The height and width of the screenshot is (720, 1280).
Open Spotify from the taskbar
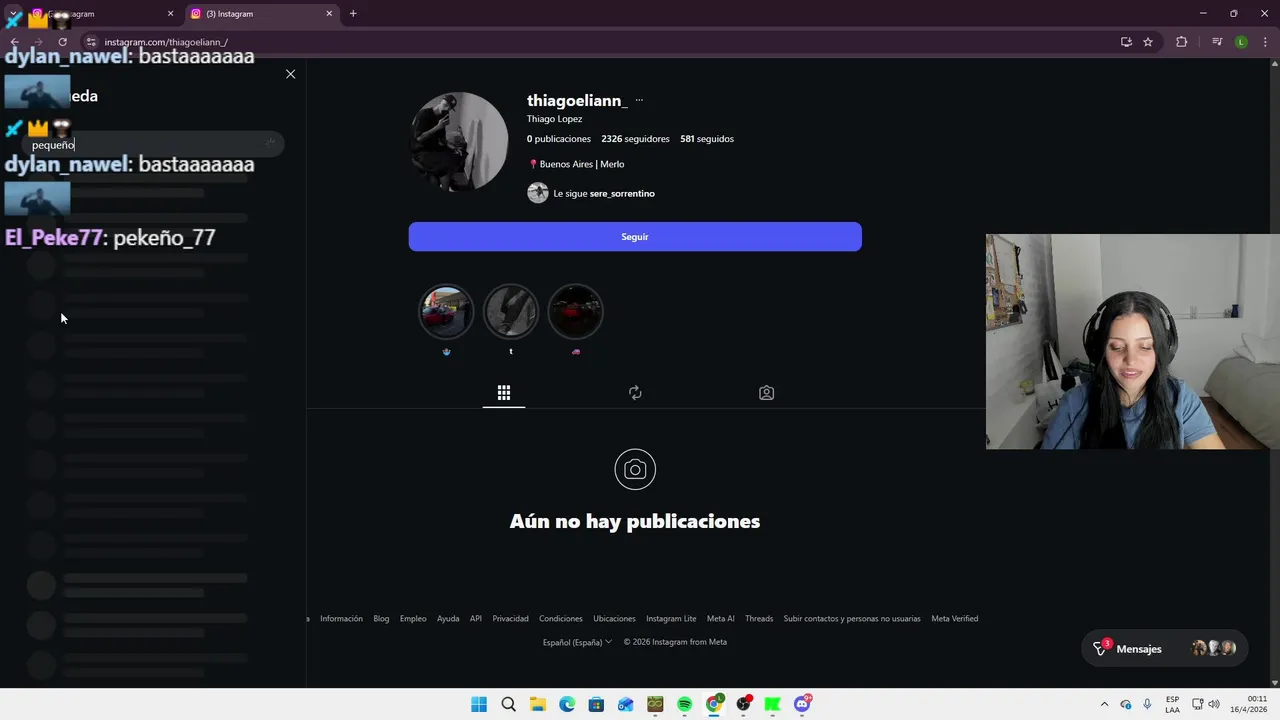pos(684,704)
